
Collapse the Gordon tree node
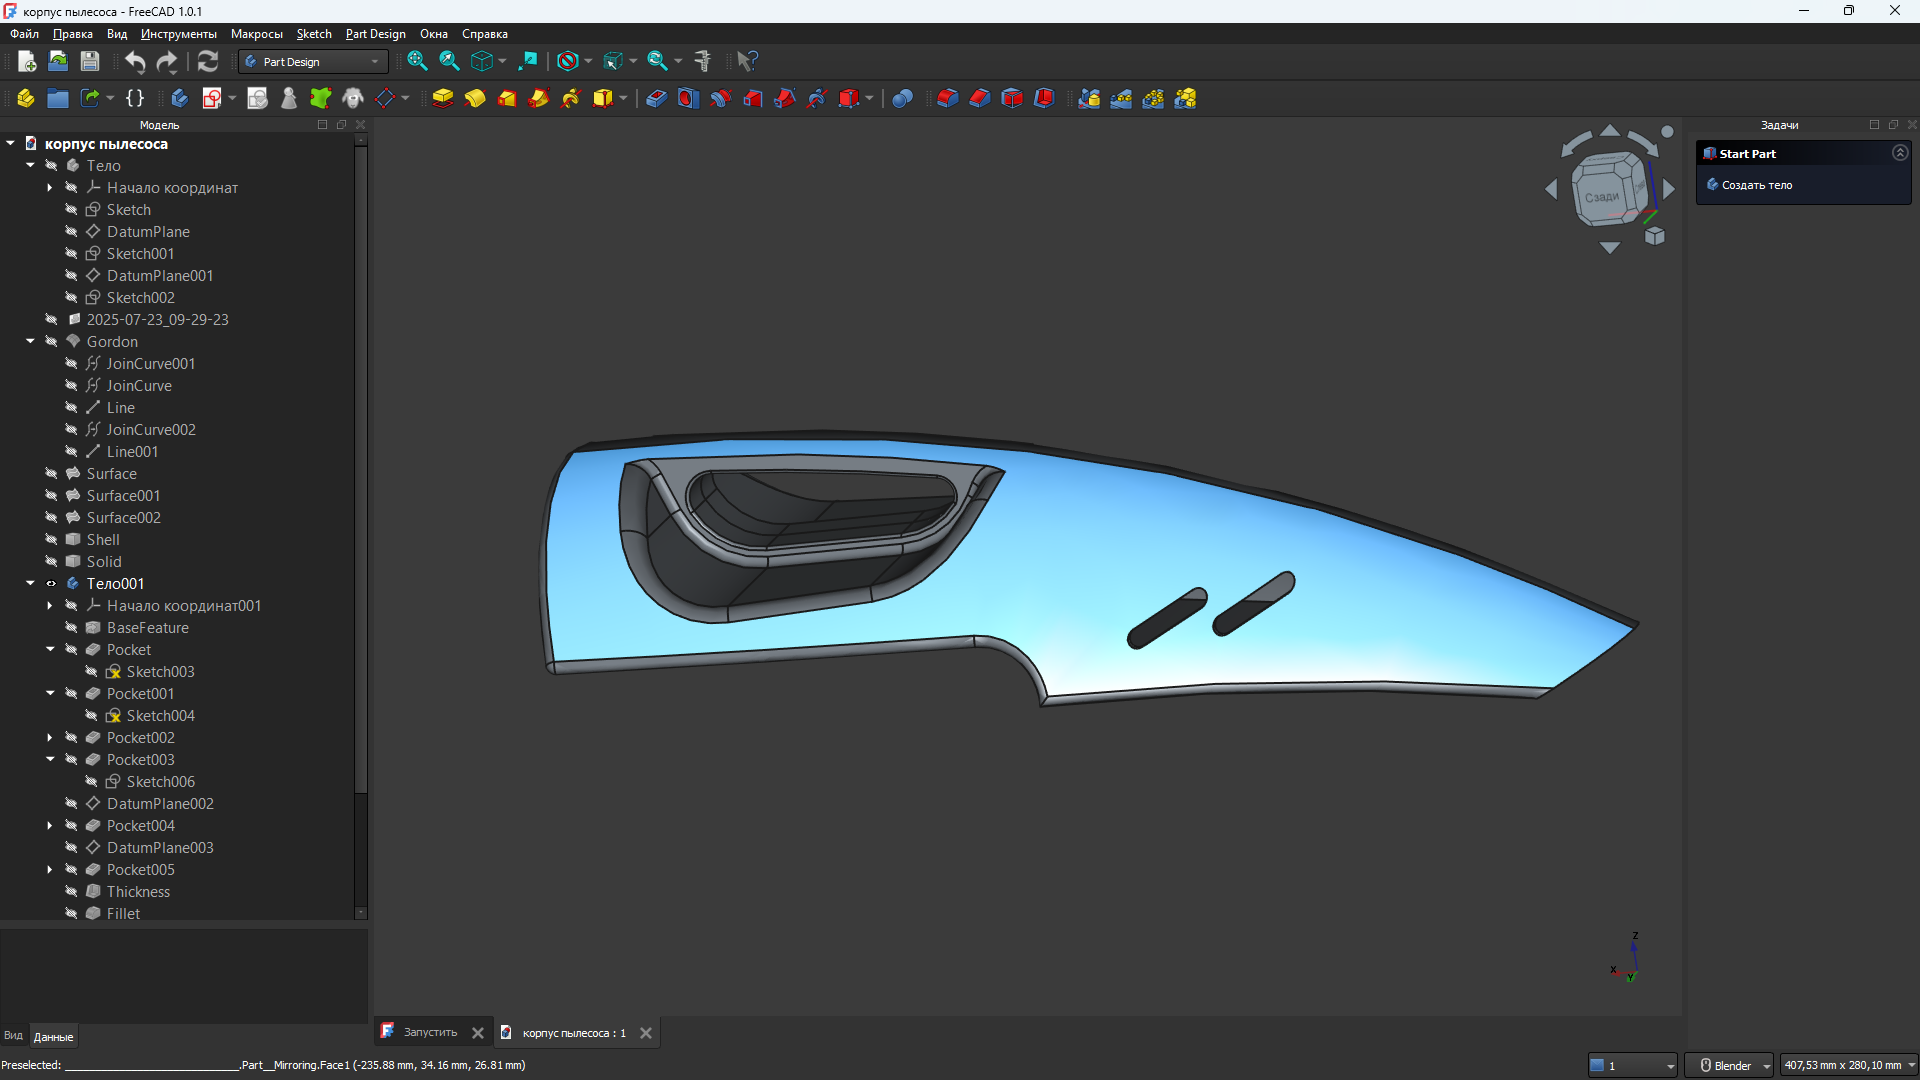[x=30, y=342]
